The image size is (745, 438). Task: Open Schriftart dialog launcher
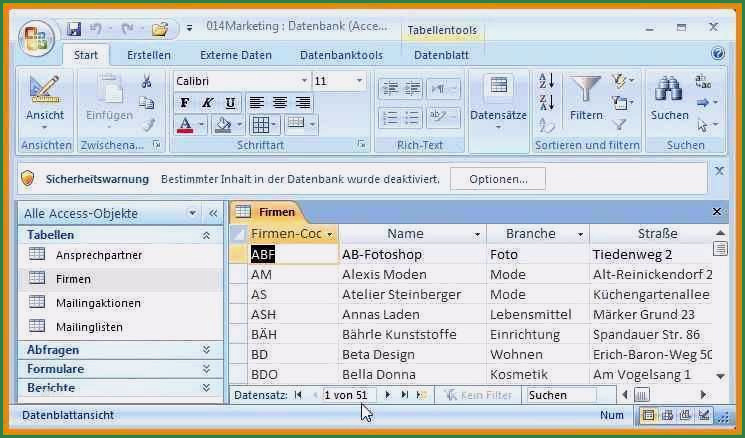click(362, 144)
